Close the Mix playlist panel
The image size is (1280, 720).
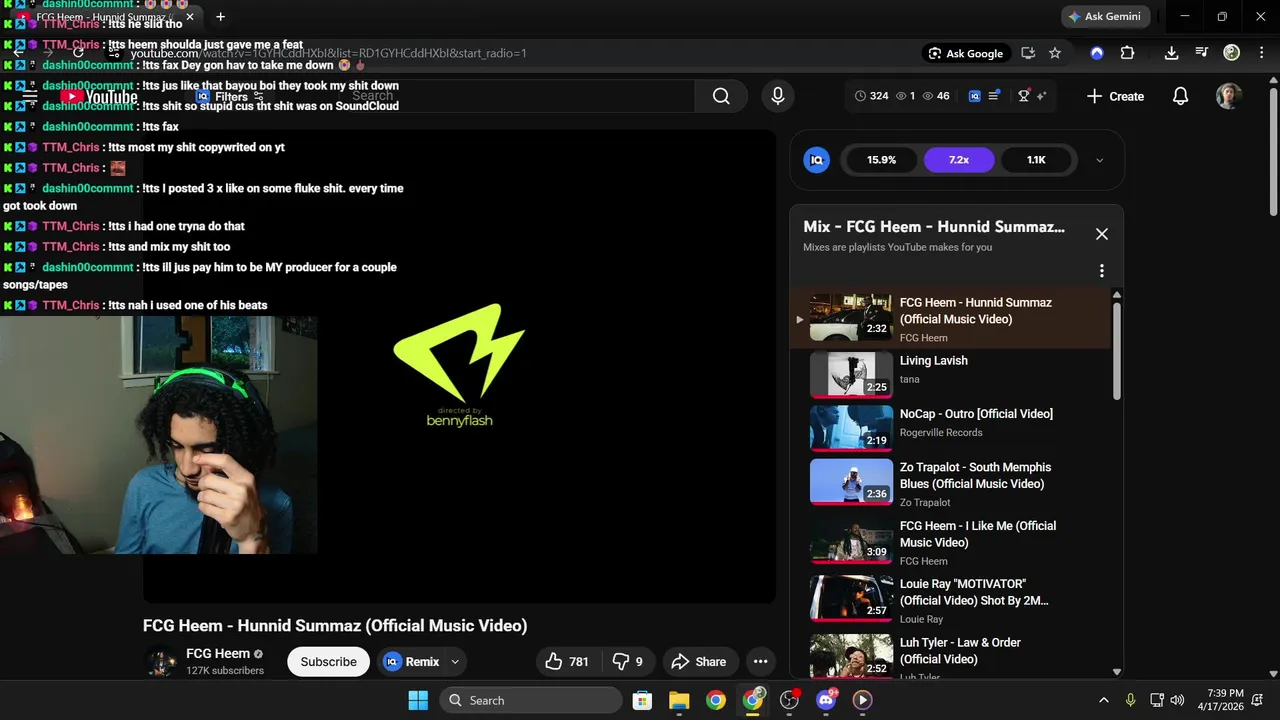pyautogui.click(x=1101, y=234)
